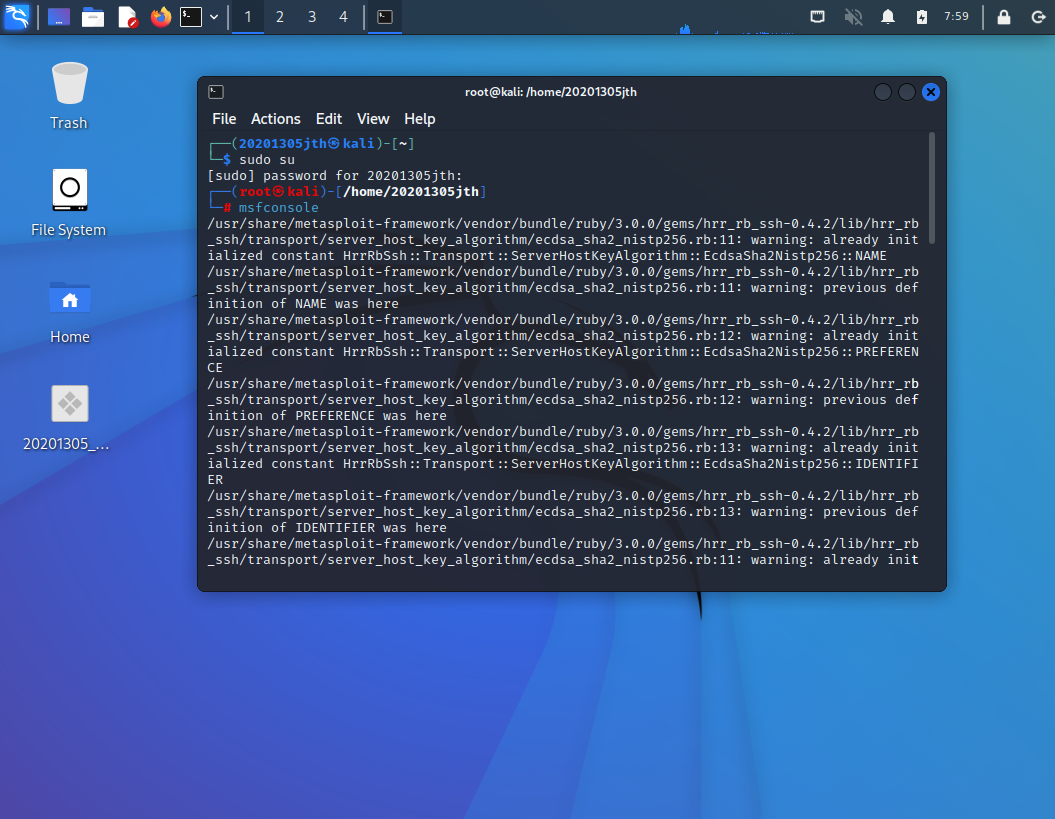Image resolution: width=1055 pixels, height=819 pixels.
Task: Switch to workspace 4
Action: pos(343,17)
